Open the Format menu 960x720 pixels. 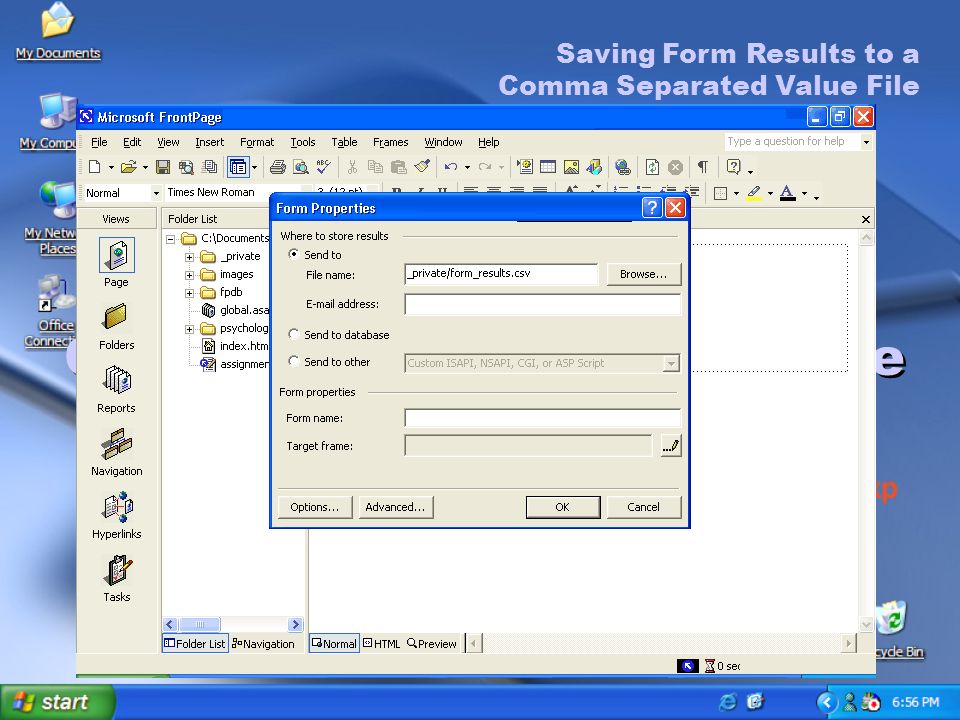coord(257,142)
